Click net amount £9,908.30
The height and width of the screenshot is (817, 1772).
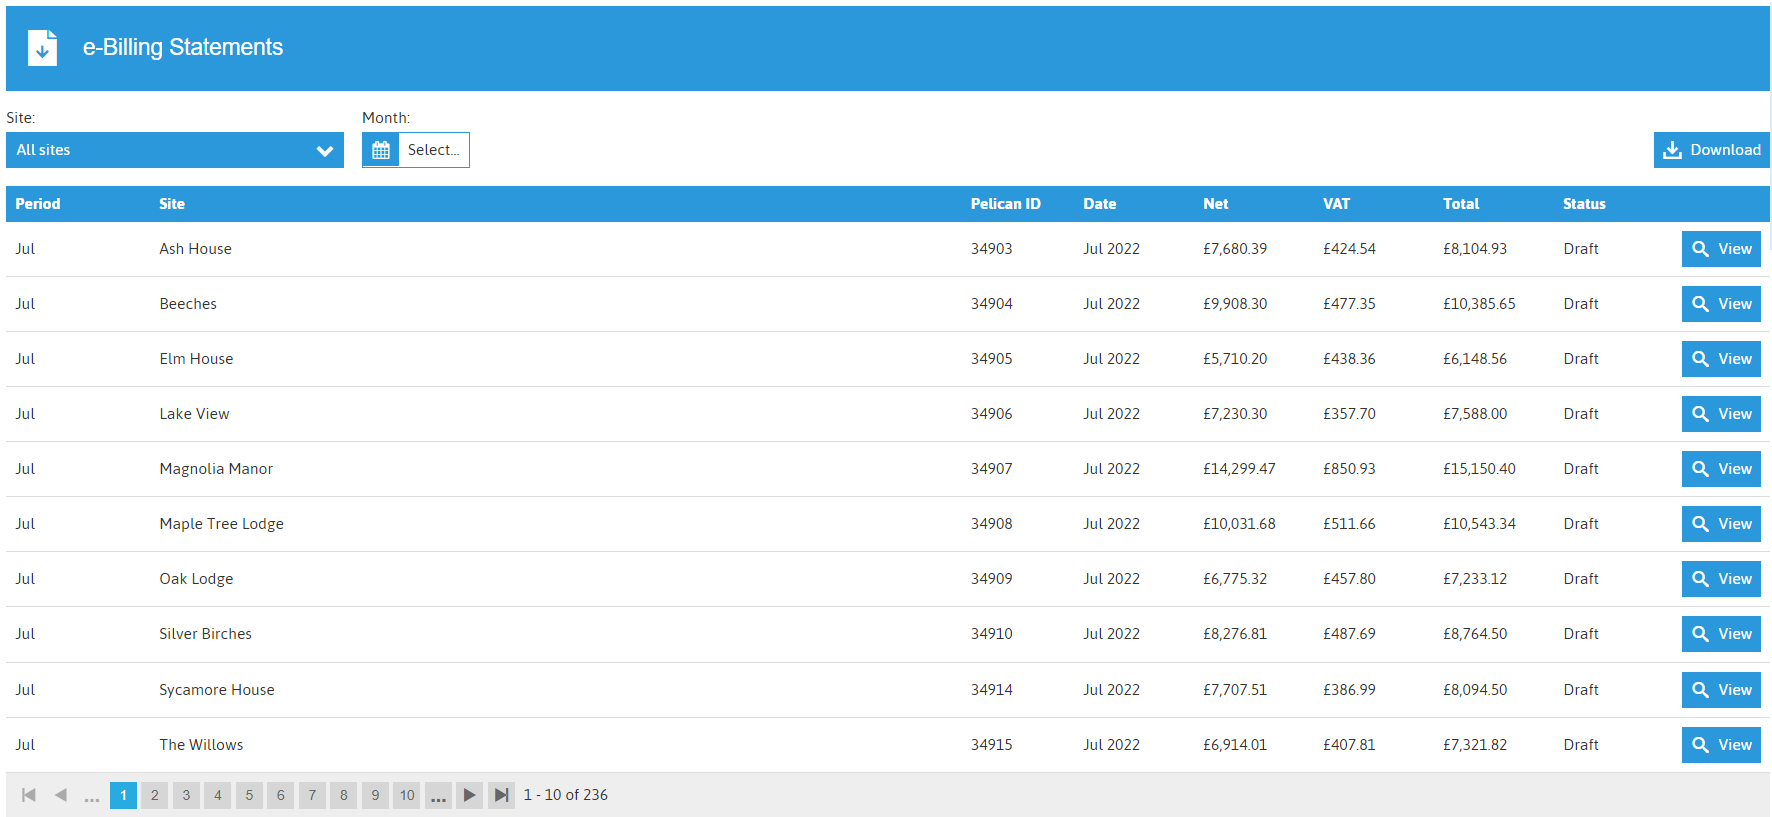point(1235,304)
